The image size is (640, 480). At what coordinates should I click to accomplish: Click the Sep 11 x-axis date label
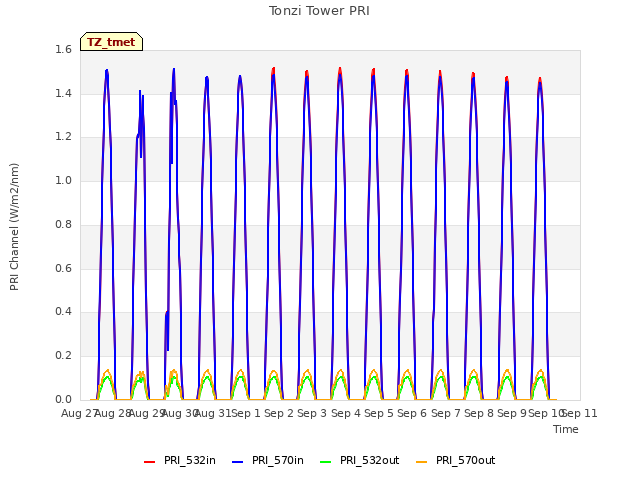(580, 413)
